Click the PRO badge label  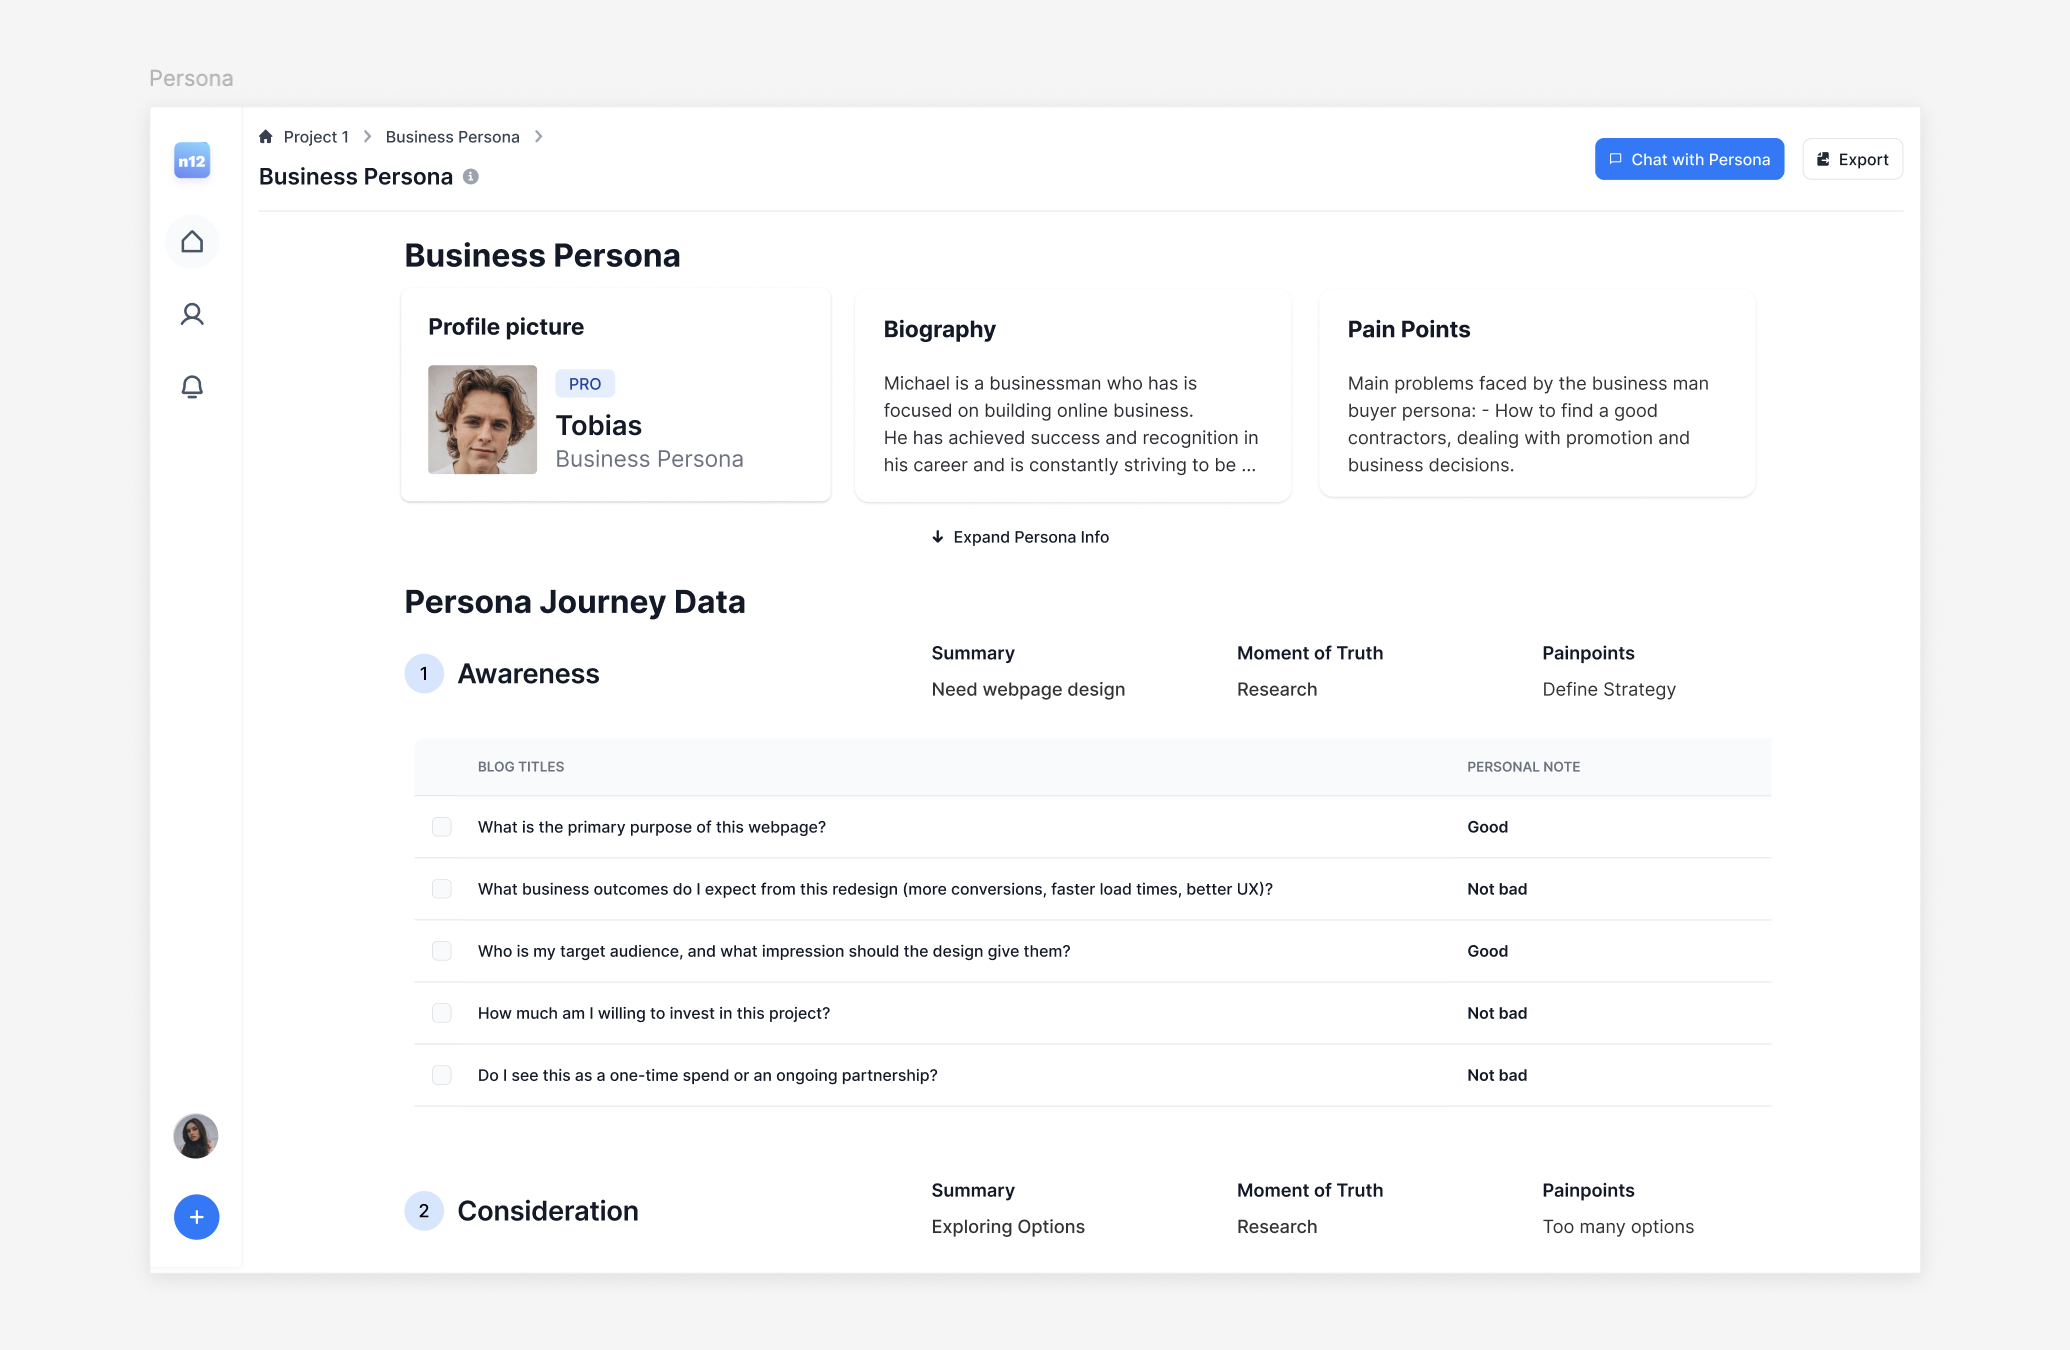click(x=585, y=384)
